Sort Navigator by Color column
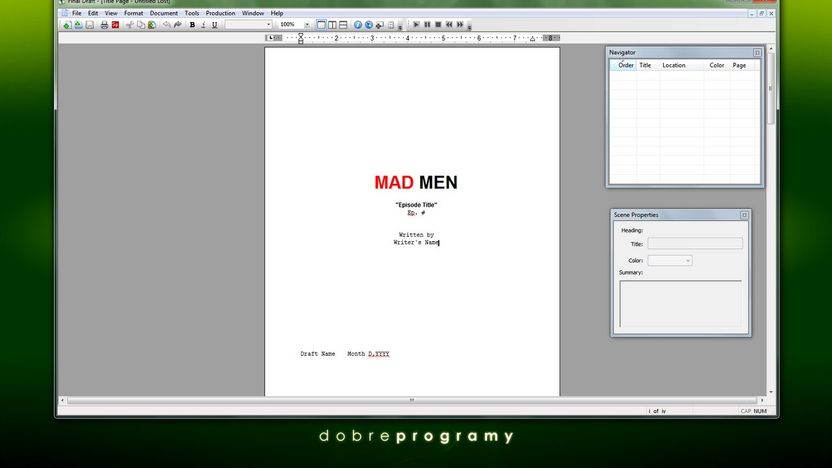The width and height of the screenshot is (832, 468). (x=717, y=65)
